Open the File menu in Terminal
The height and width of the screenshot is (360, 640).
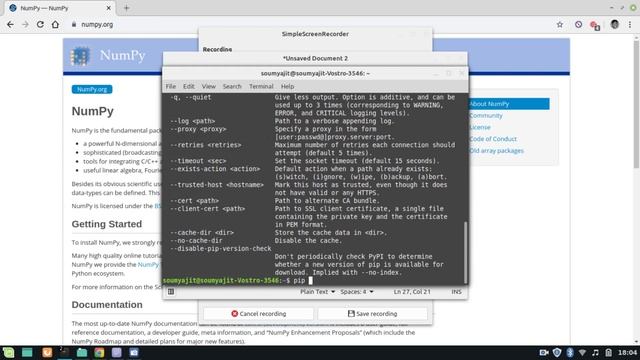[171, 86]
